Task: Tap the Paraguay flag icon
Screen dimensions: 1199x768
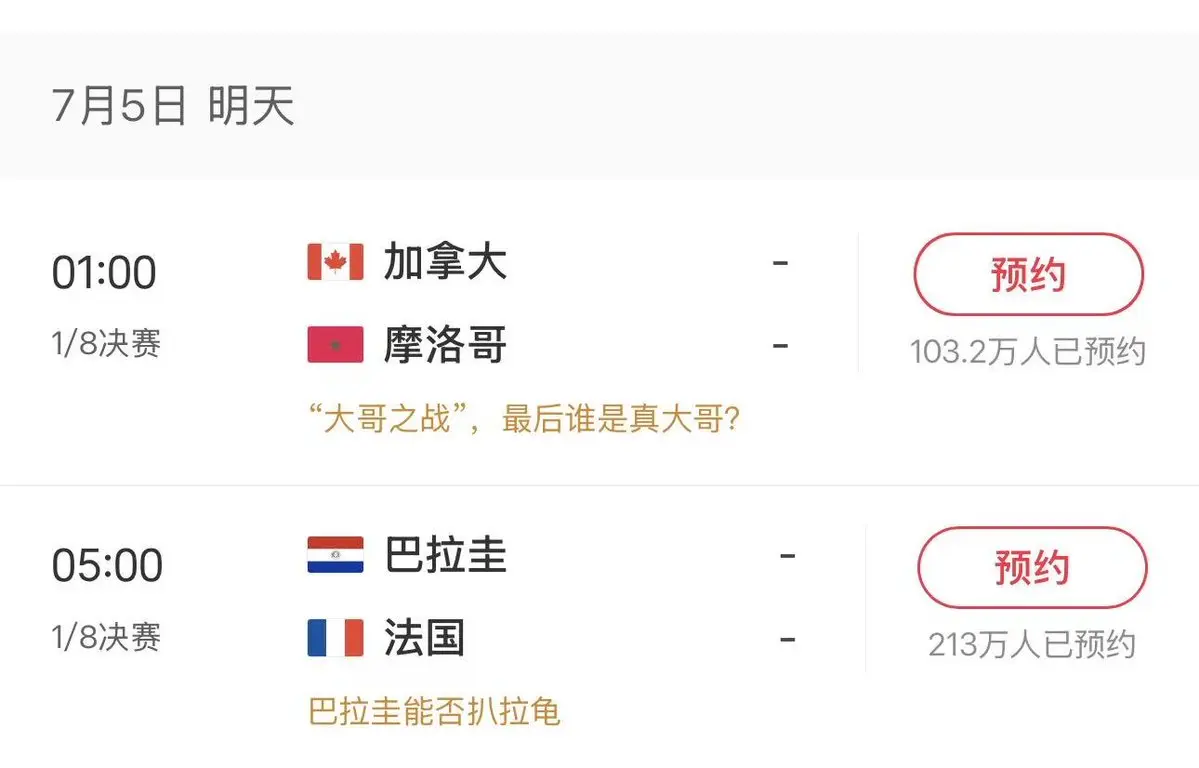Action: [x=335, y=555]
